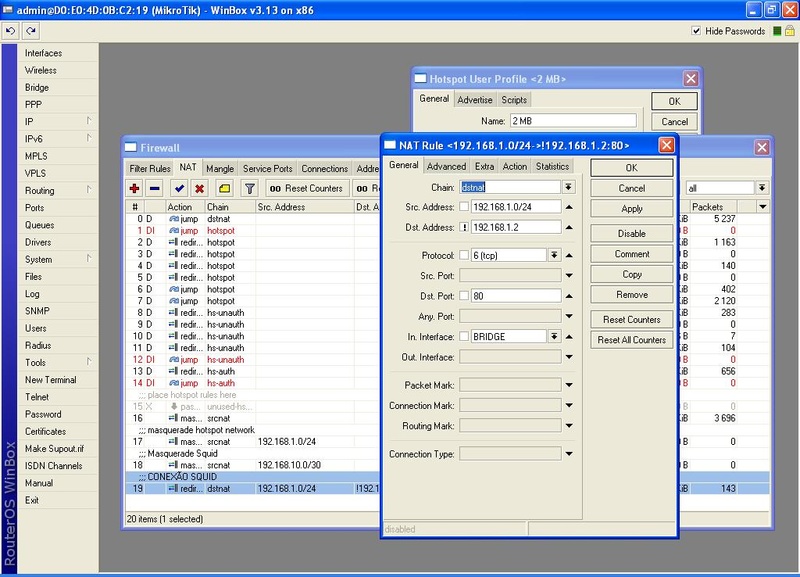
Task: Switch to the Mangle tab in Firewall
Action: pos(220,168)
